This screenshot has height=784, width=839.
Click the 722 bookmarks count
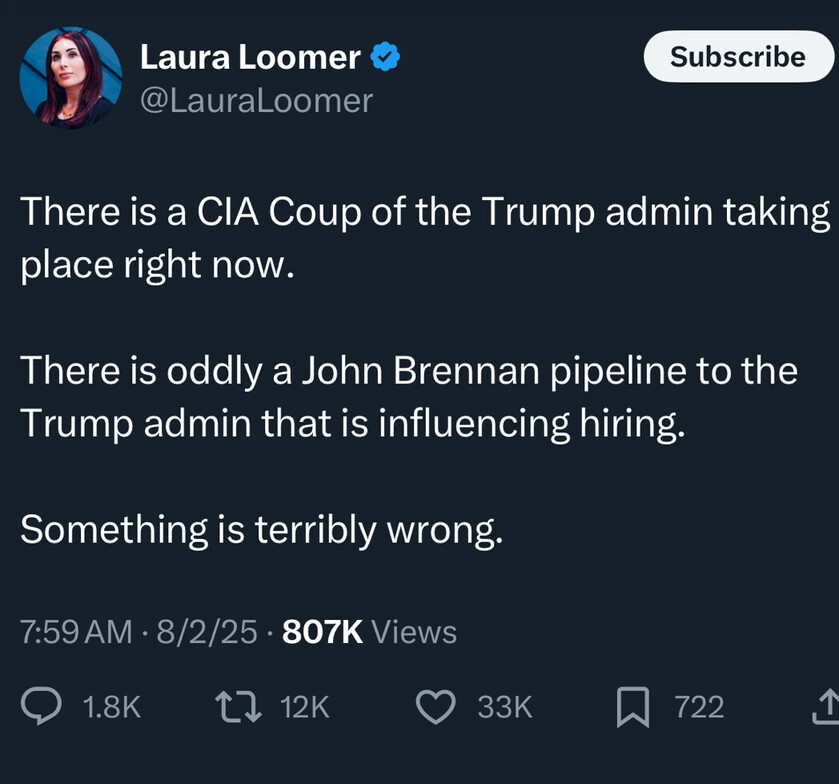[x=699, y=707]
